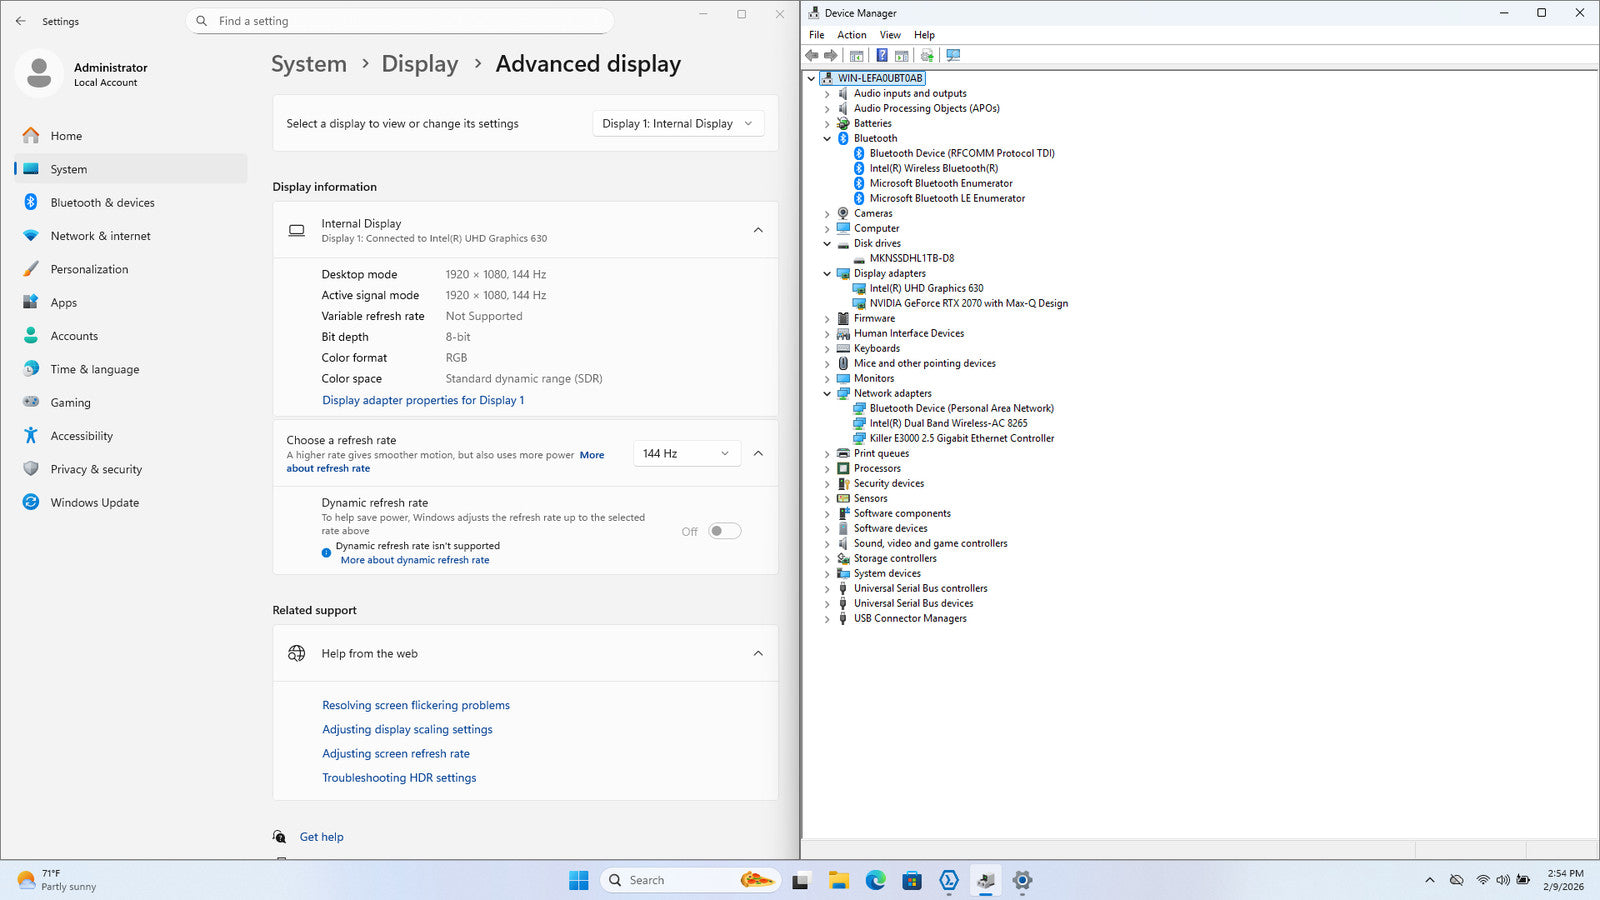Open the 144 Hz refresh rate dropdown
This screenshot has width=1600, height=900.
pyautogui.click(x=686, y=454)
